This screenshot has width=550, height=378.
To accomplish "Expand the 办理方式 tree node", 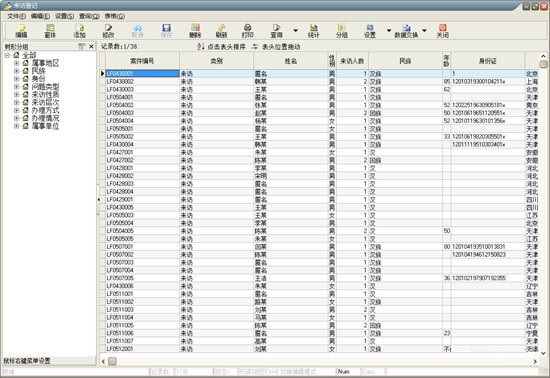I will (x=16, y=110).
